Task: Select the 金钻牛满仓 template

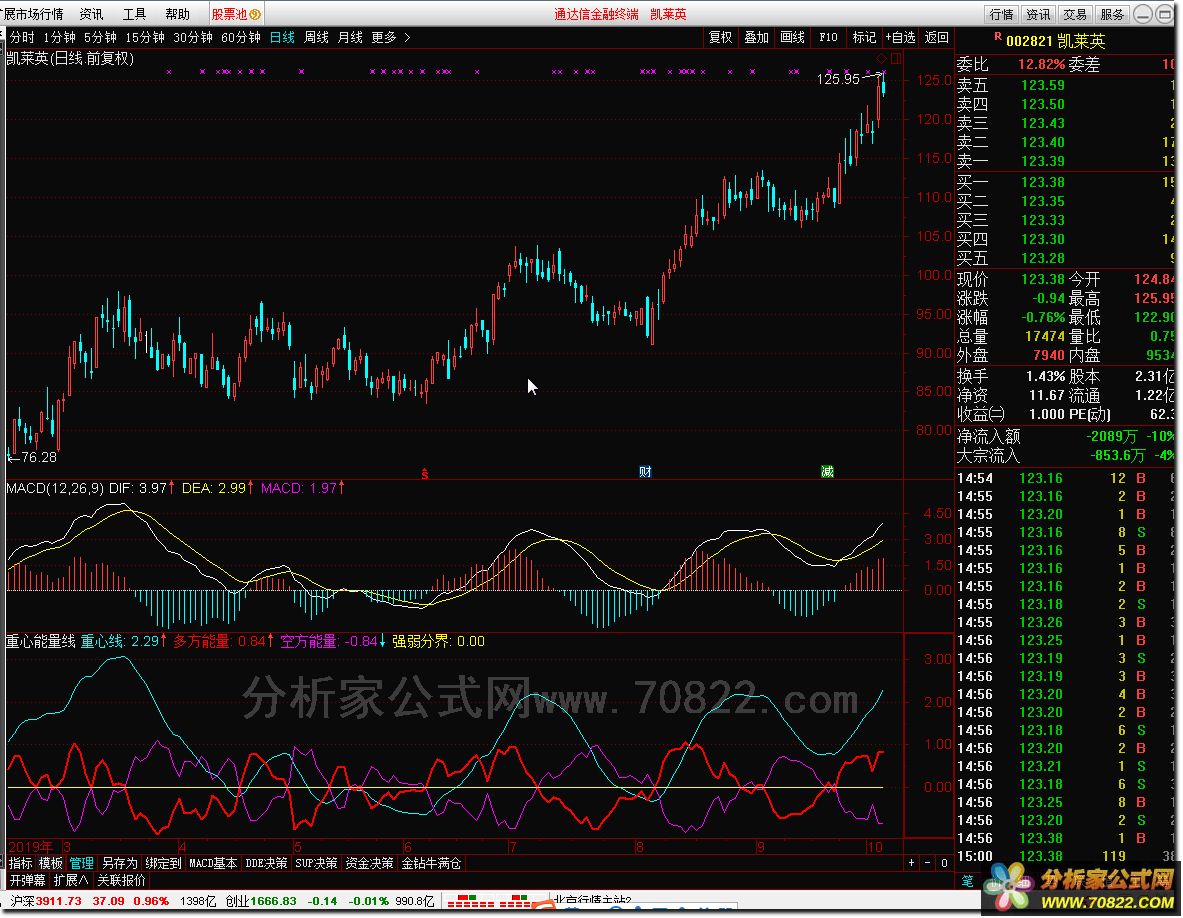Action: (x=431, y=863)
